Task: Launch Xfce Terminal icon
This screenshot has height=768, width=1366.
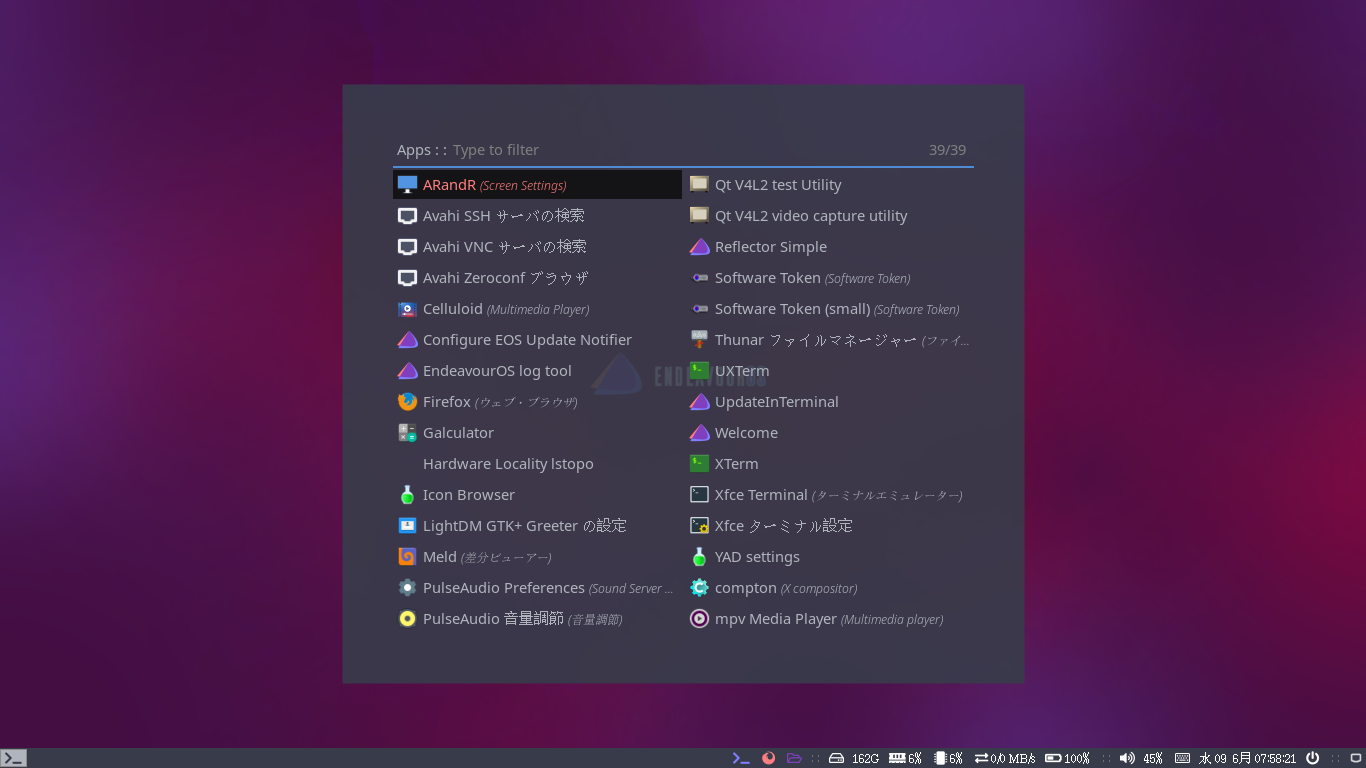Action: pos(699,495)
